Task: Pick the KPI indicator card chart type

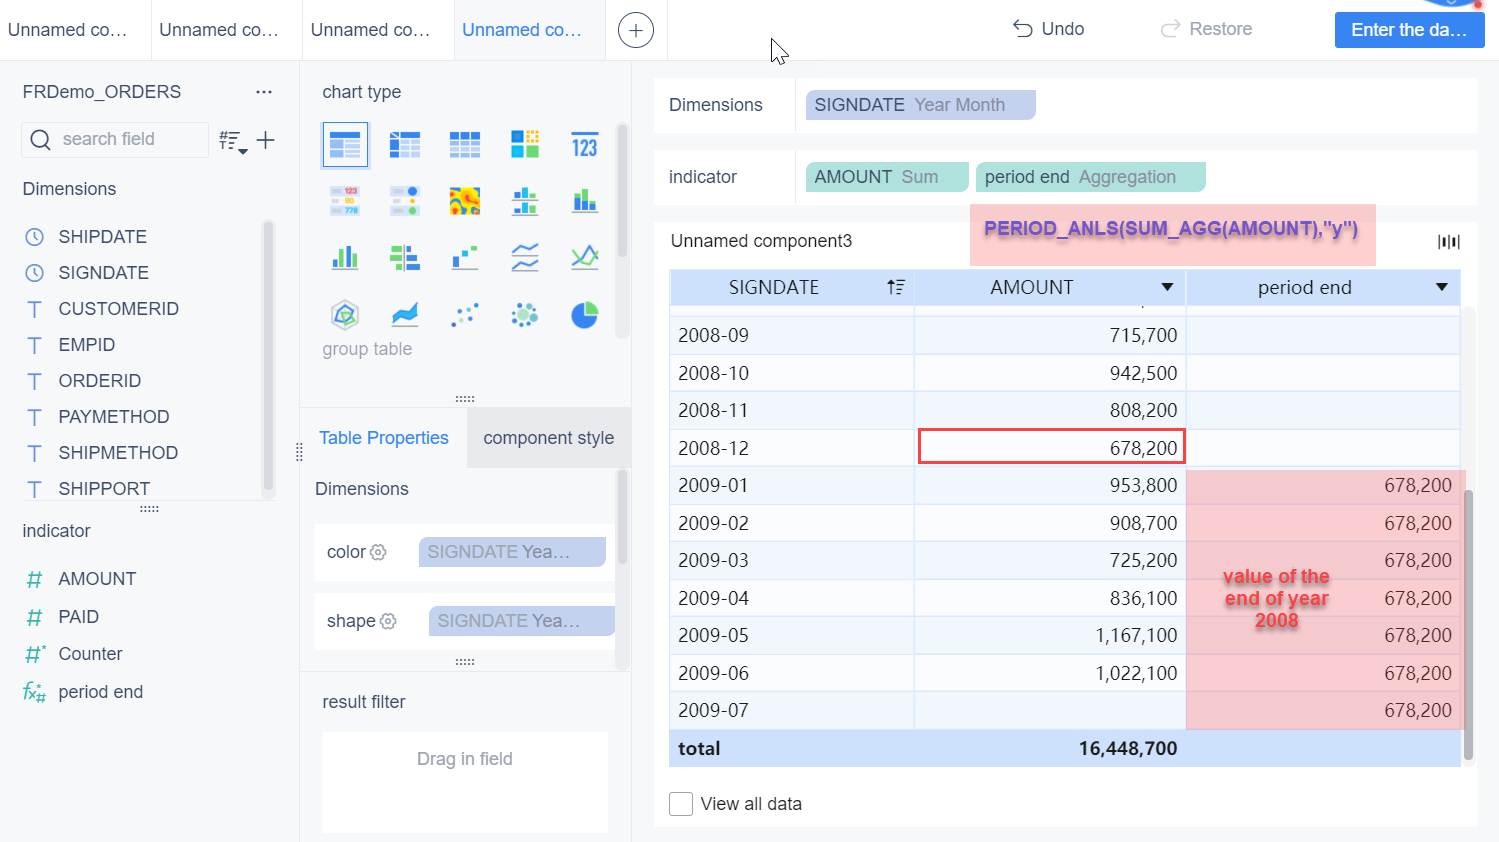Action: (584, 145)
